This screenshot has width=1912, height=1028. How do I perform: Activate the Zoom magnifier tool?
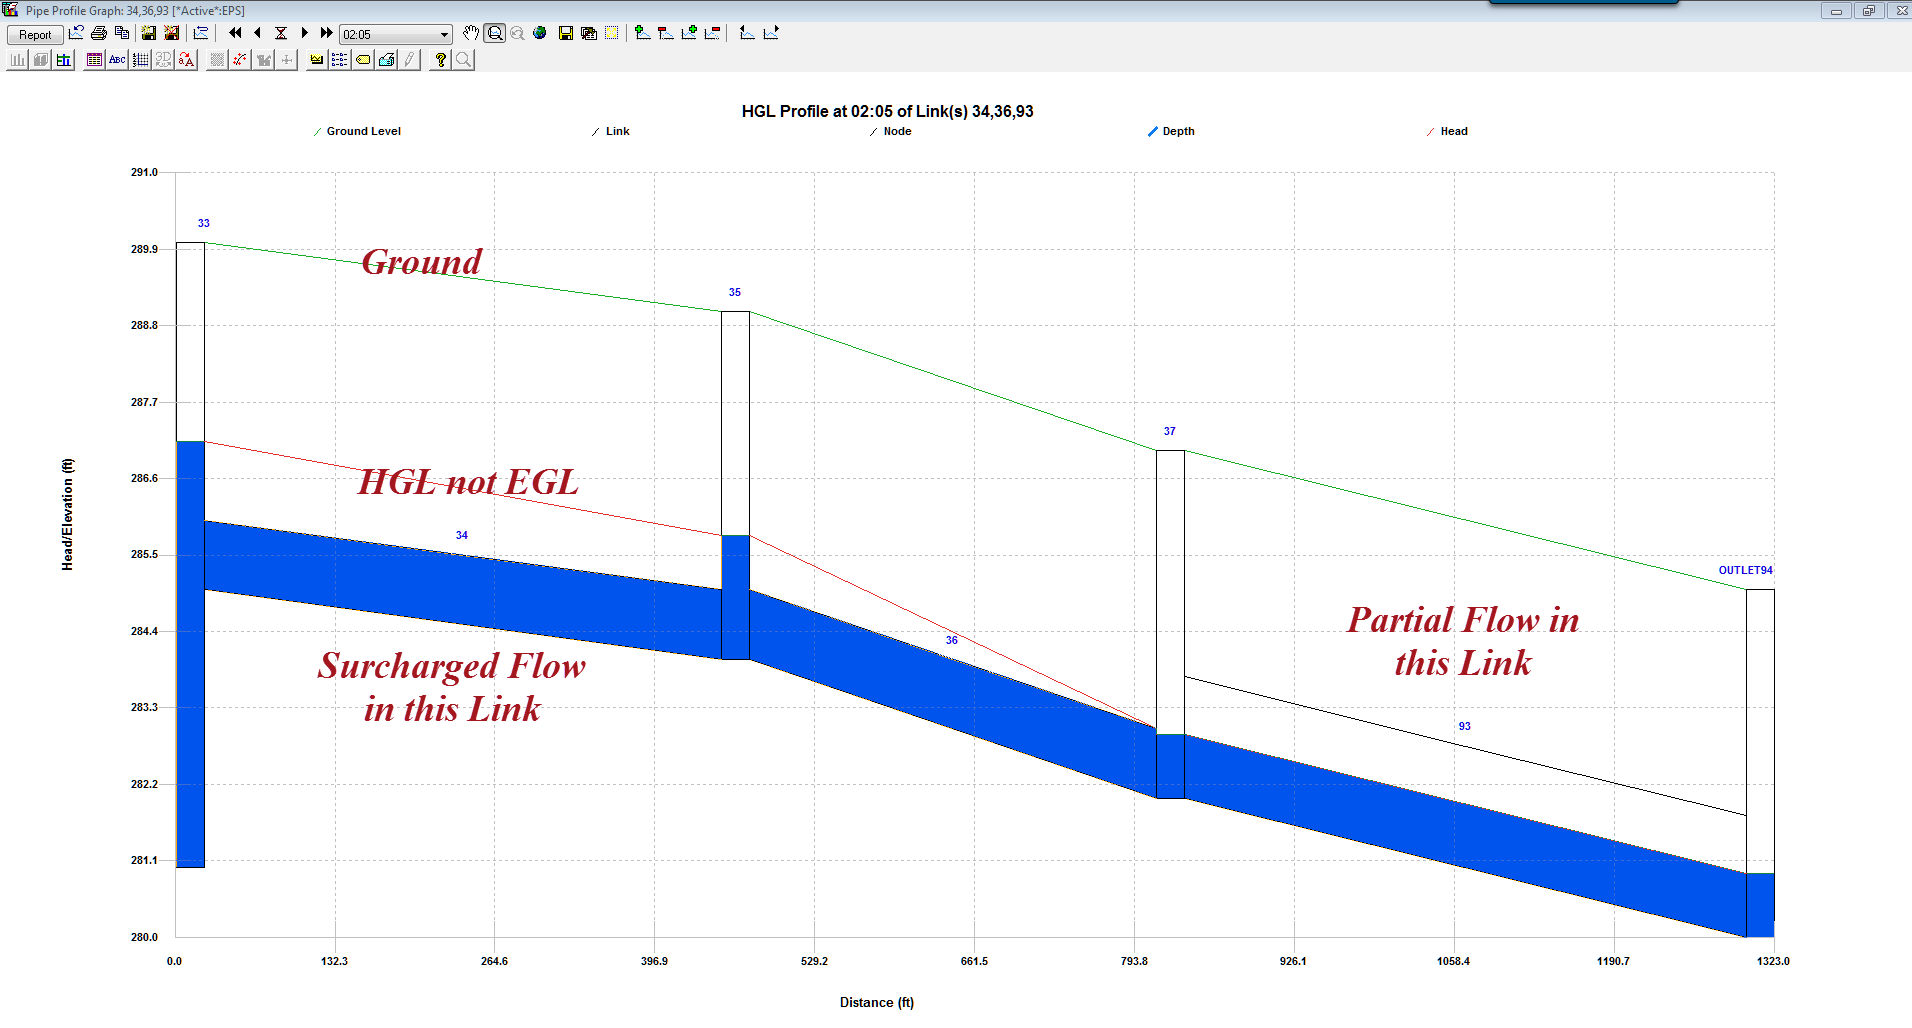click(494, 33)
